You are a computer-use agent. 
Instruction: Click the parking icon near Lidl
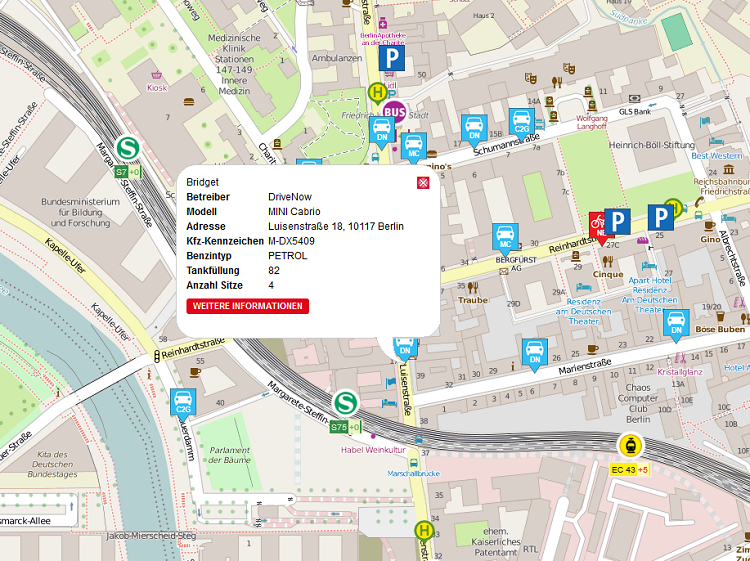pos(396,61)
